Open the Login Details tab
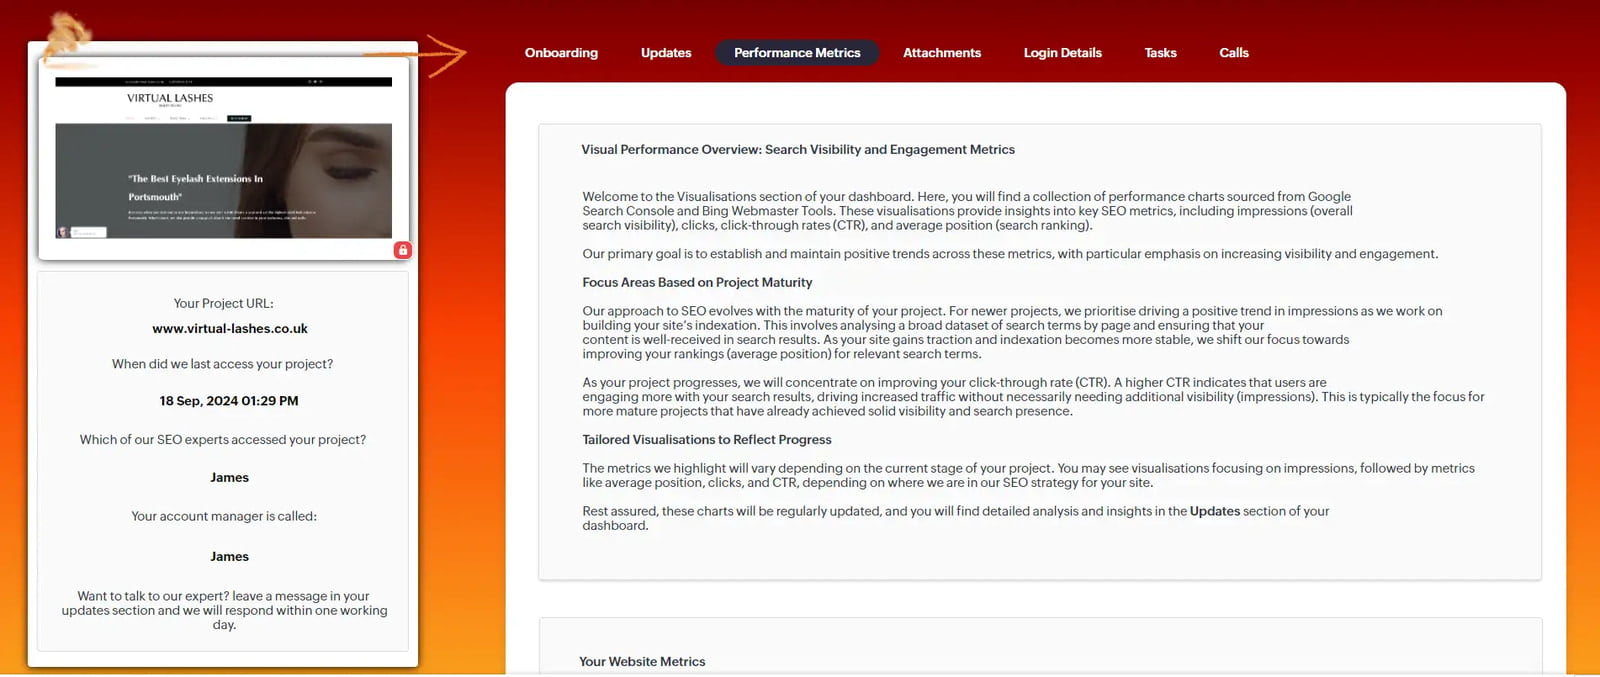The width and height of the screenshot is (1600, 677). point(1062,53)
